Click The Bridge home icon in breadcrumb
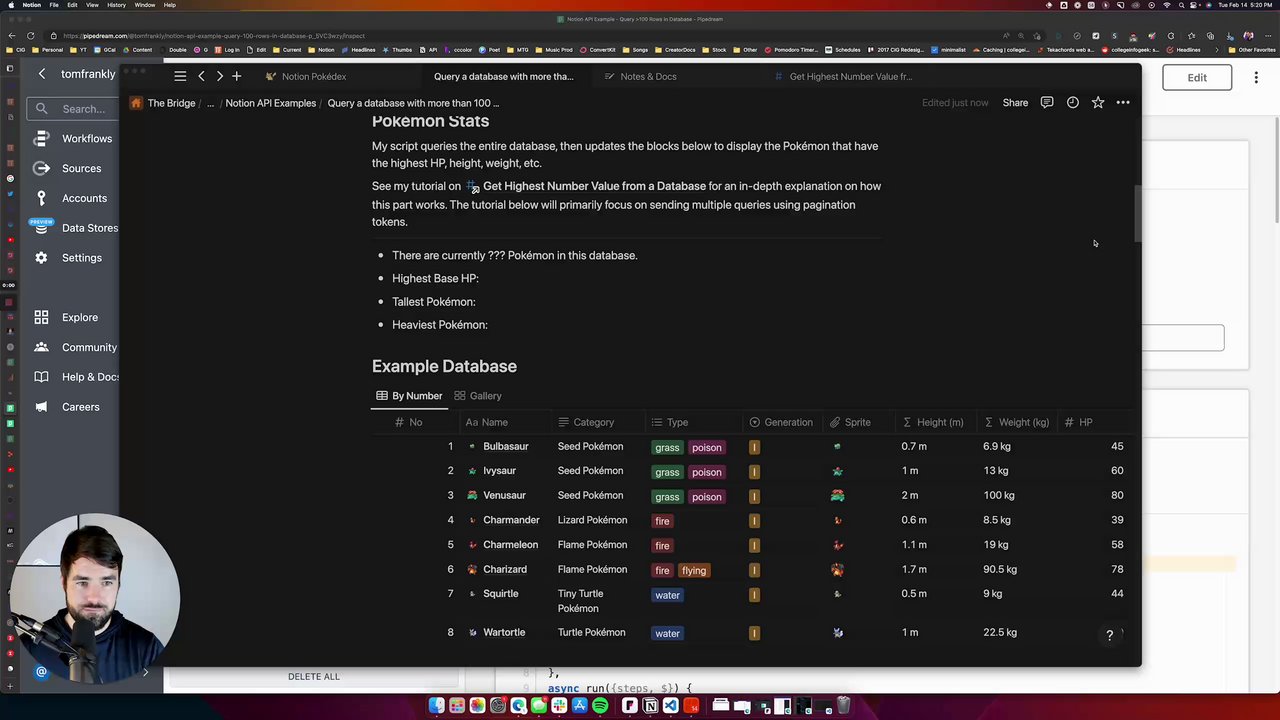Screen dimensions: 1280x720 pyautogui.click(x=136, y=103)
